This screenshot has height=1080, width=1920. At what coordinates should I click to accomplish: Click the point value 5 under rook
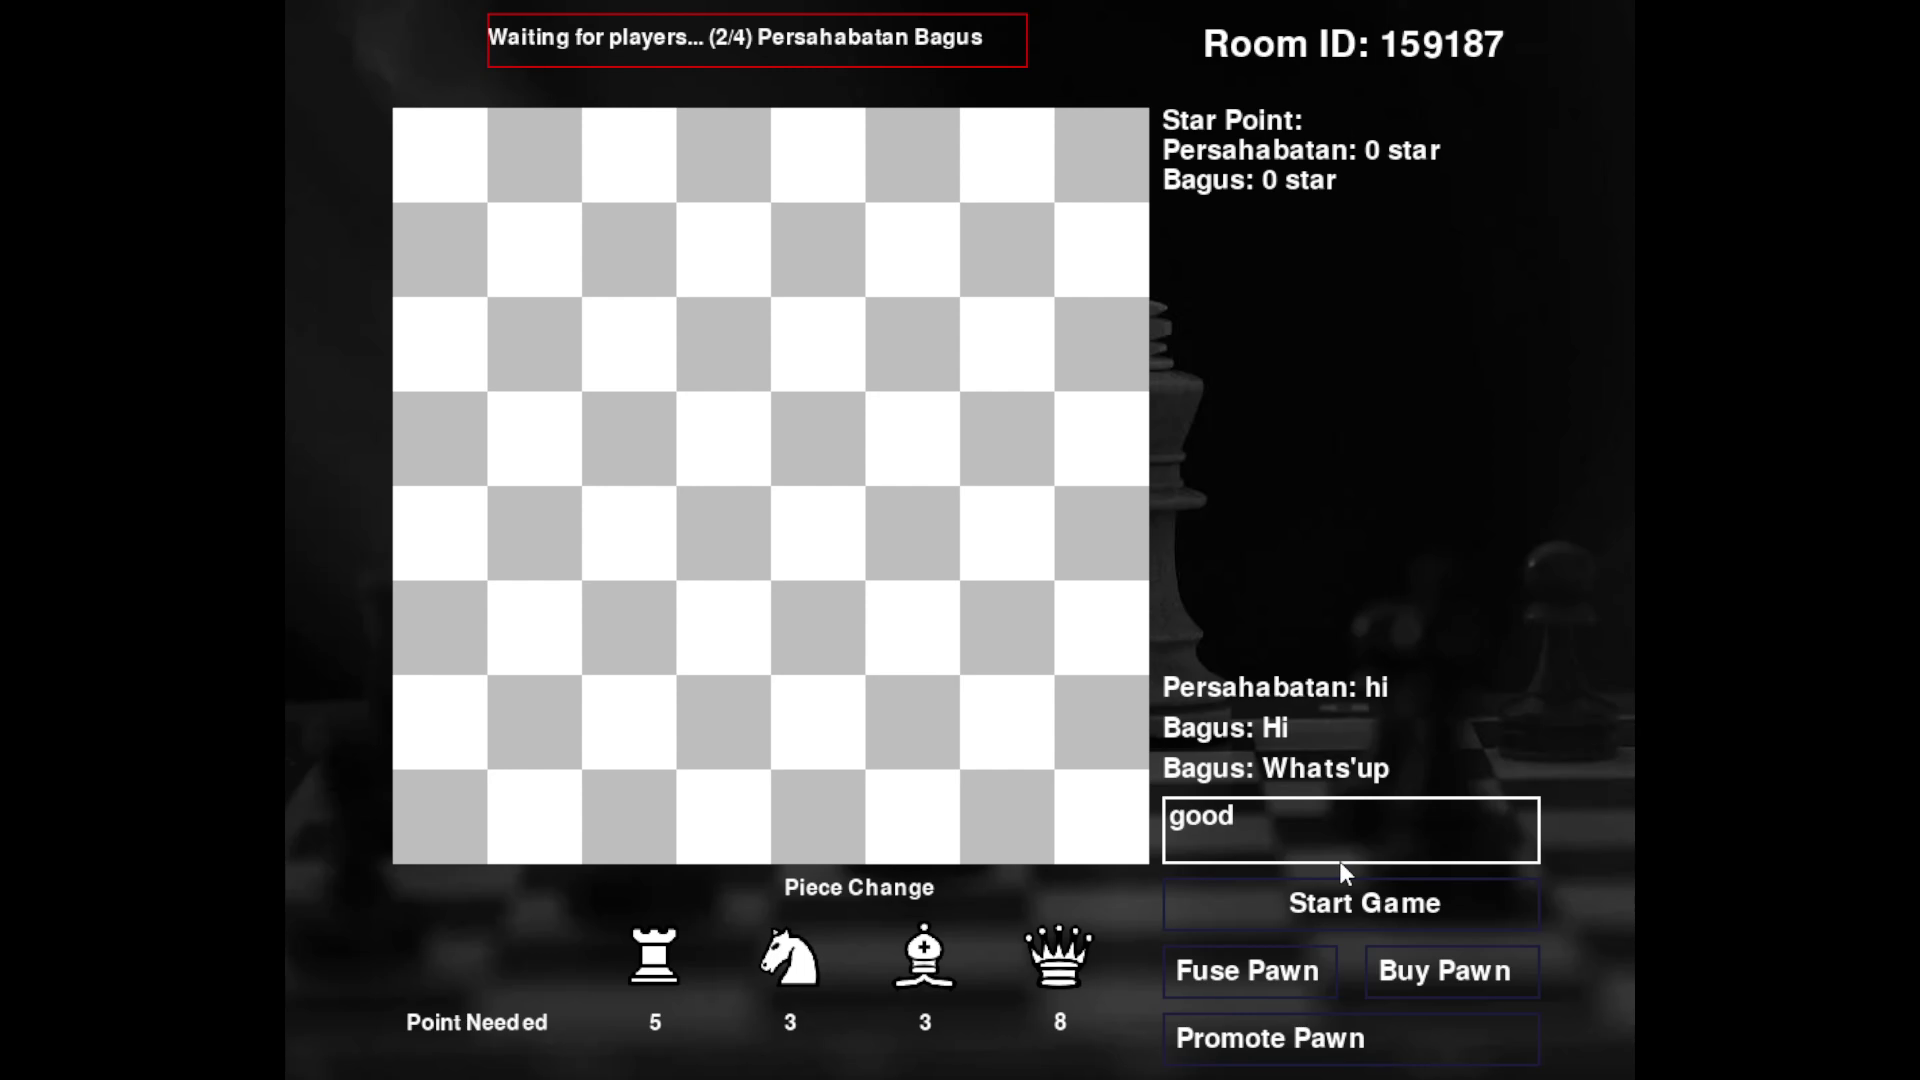pos(655,1022)
